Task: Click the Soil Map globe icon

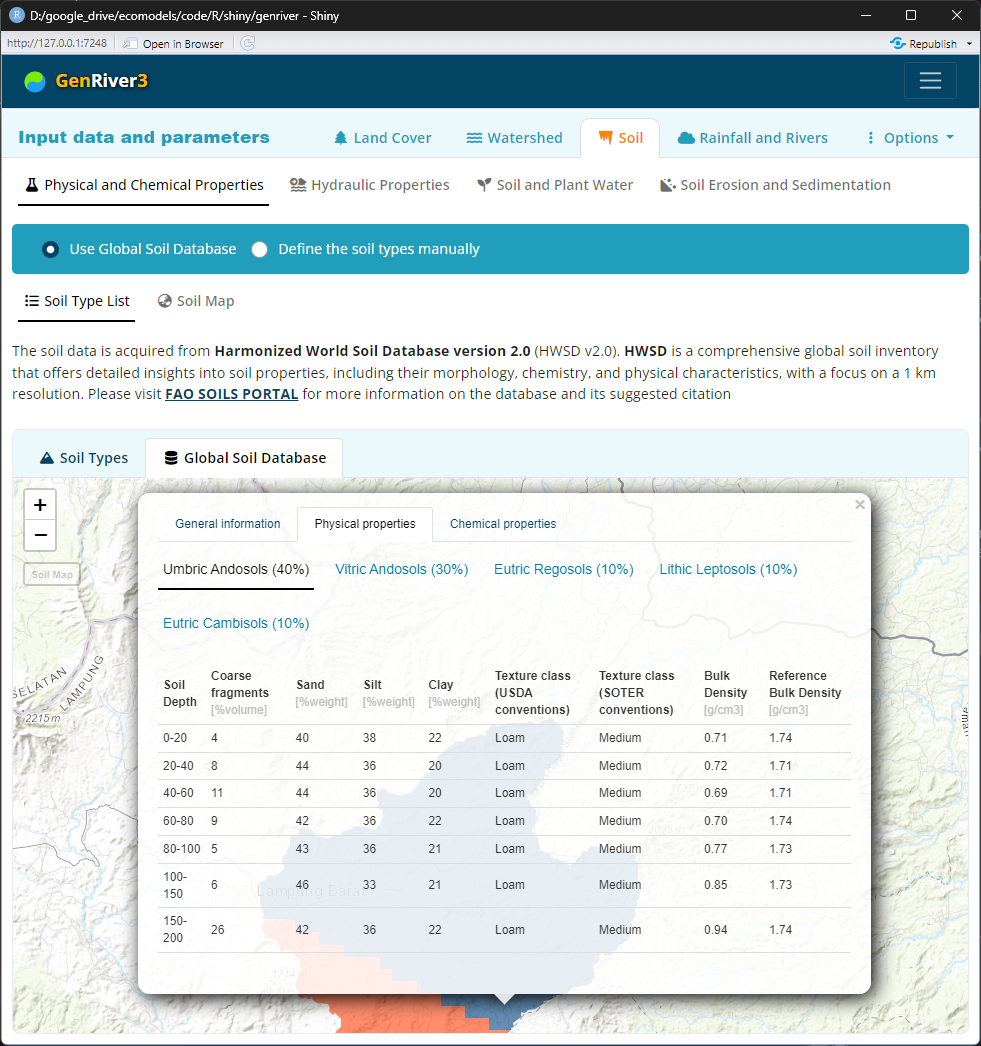Action: tap(165, 301)
